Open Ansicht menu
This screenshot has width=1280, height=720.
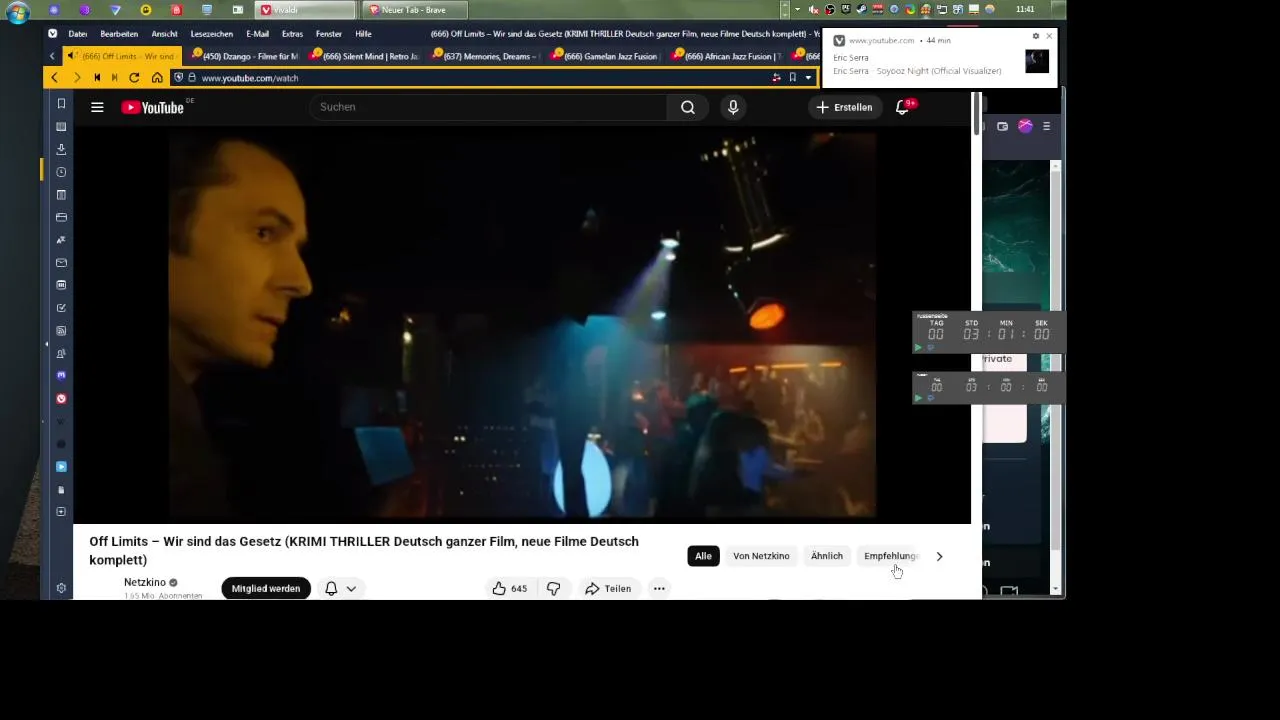pyautogui.click(x=165, y=34)
